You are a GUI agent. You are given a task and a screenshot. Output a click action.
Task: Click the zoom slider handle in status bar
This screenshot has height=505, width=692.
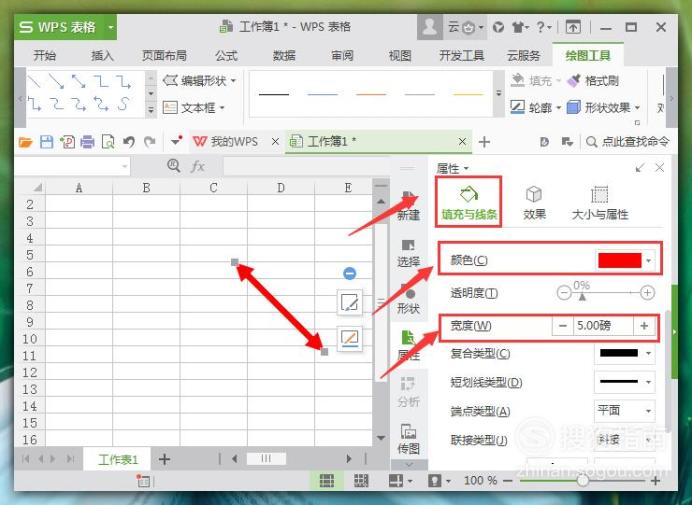point(583,480)
